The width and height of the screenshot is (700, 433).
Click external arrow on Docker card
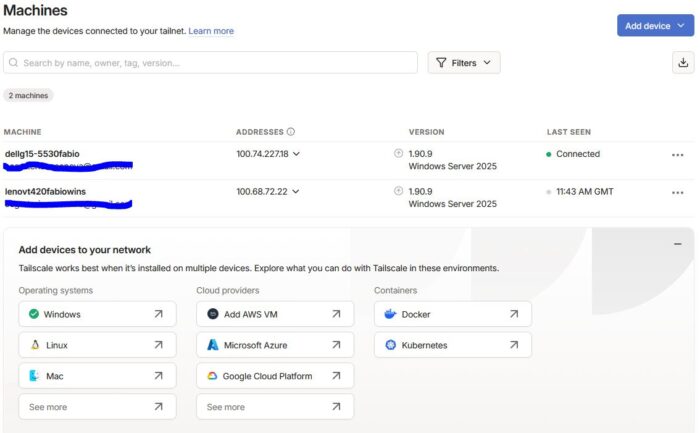pyautogui.click(x=514, y=314)
